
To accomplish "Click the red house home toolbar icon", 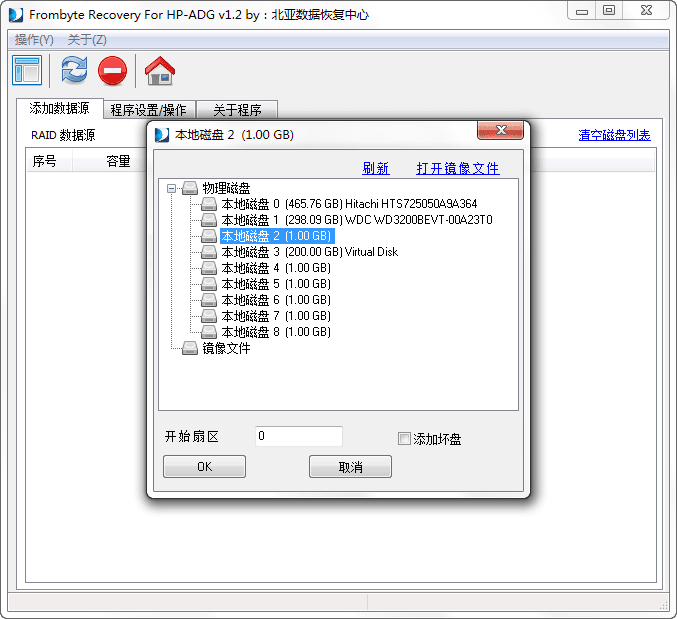I will [x=160, y=70].
